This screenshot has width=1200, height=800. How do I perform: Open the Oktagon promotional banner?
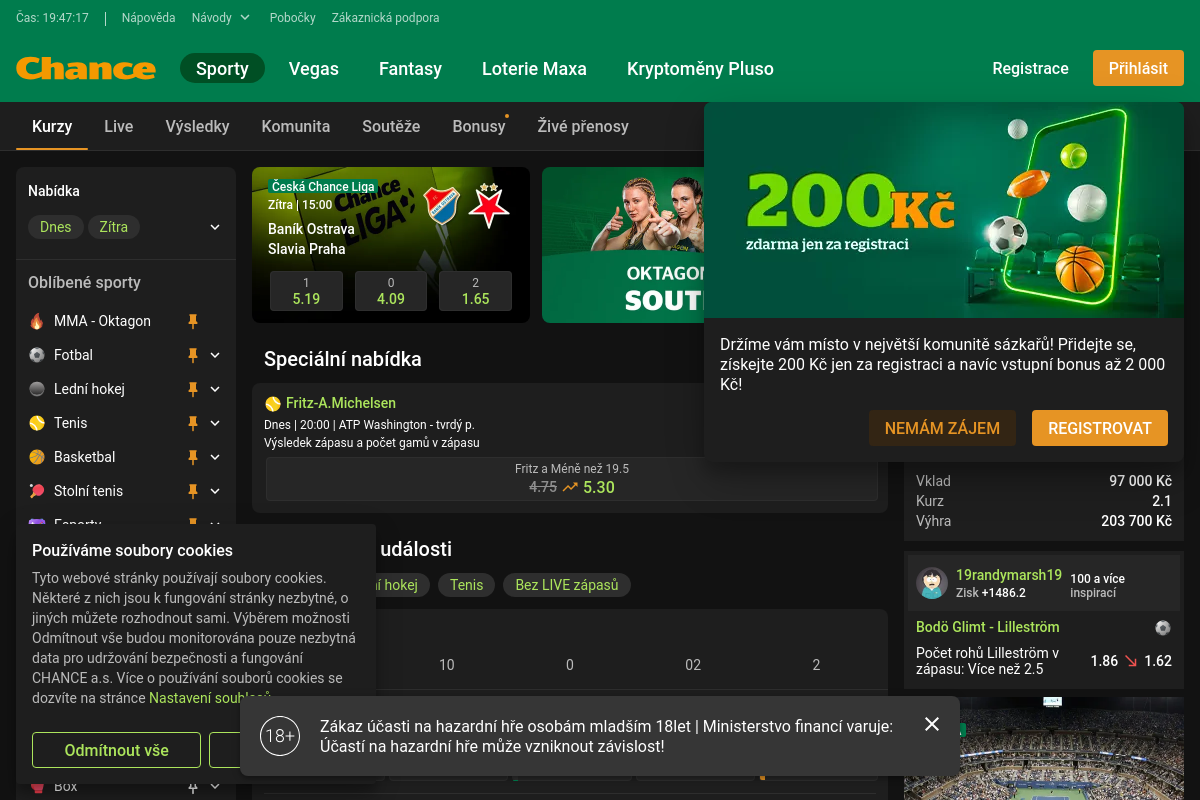pos(624,245)
